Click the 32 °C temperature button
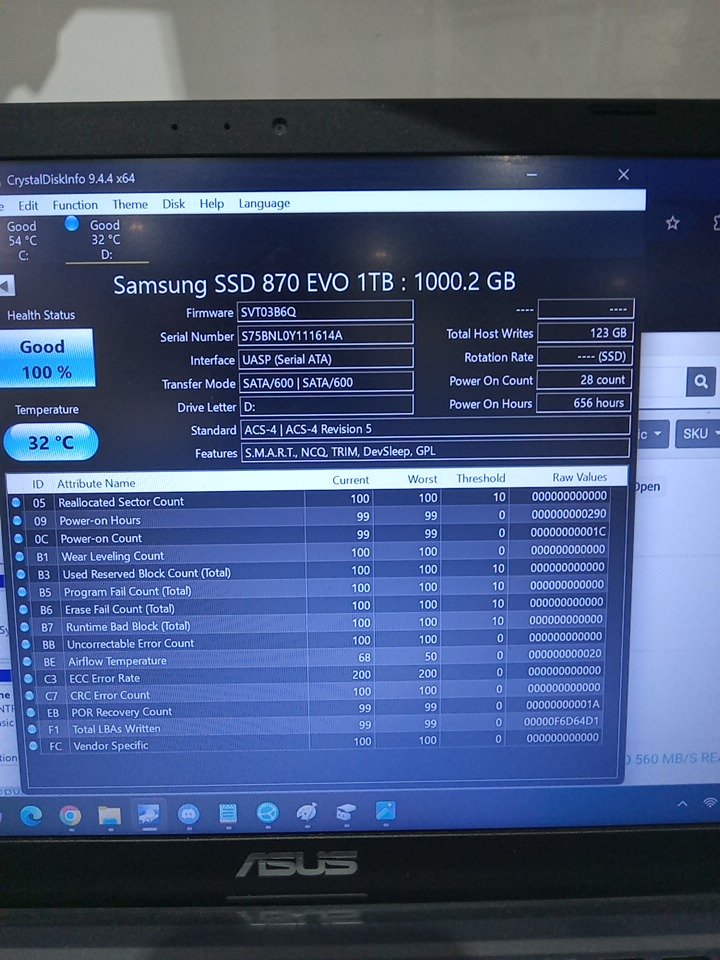 (x=51, y=441)
